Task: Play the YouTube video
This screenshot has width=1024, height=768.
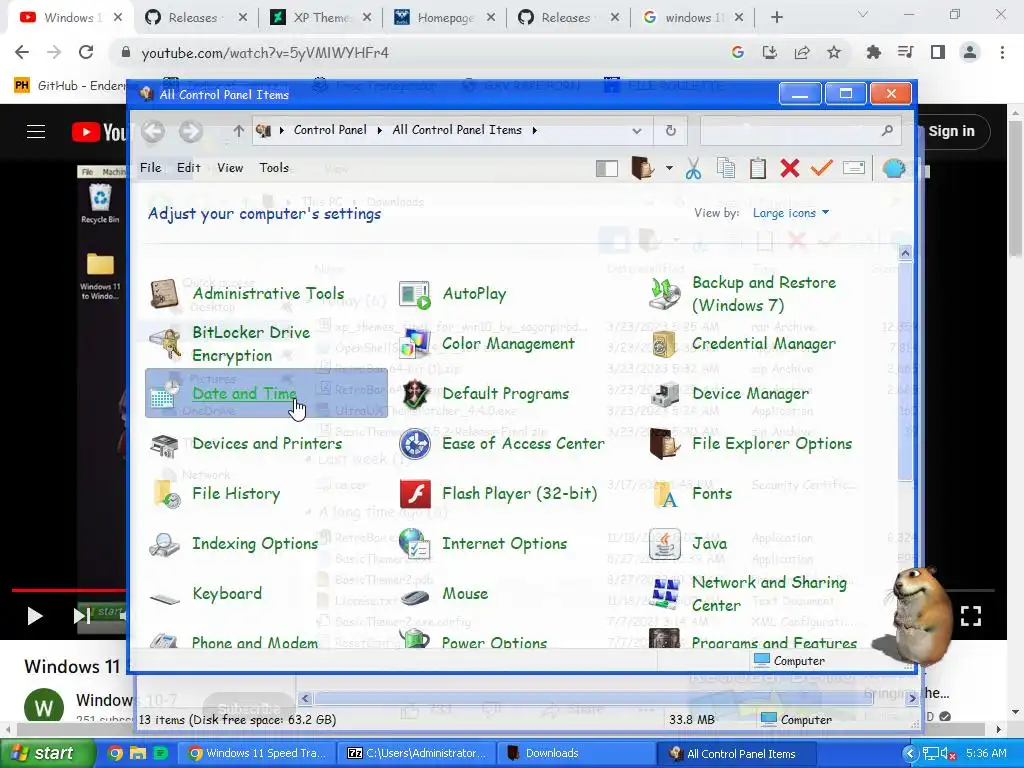Action: coord(34,615)
